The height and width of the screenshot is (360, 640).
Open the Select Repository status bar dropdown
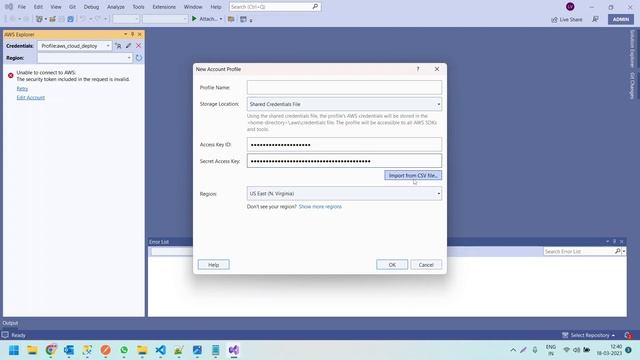point(589,335)
